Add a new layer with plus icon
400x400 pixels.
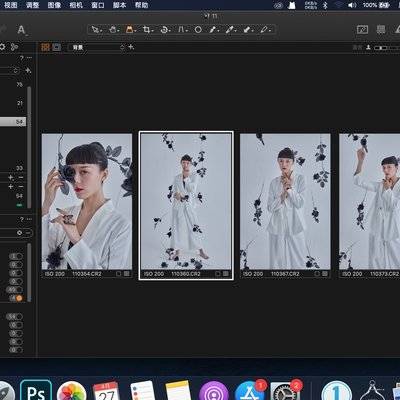click(x=131, y=47)
